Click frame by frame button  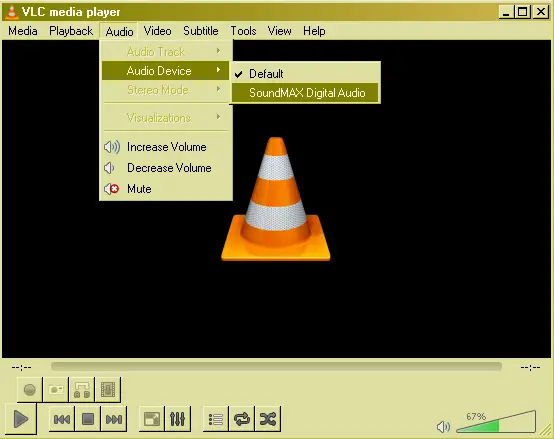108,390
